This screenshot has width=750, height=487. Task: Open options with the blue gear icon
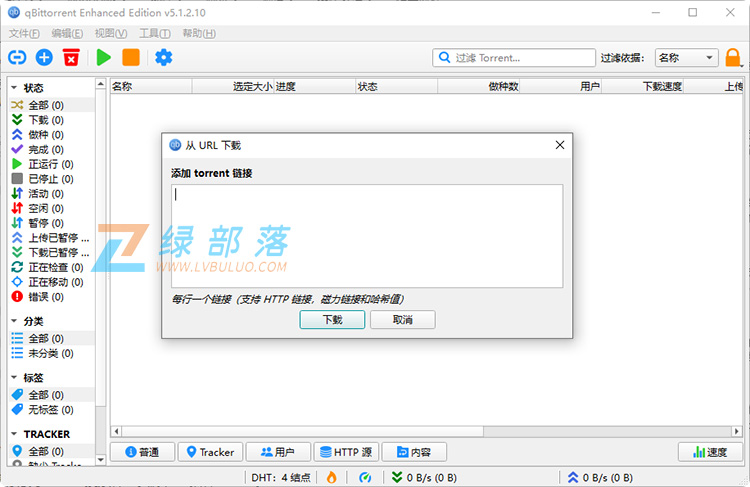pyautogui.click(x=164, y=58)
